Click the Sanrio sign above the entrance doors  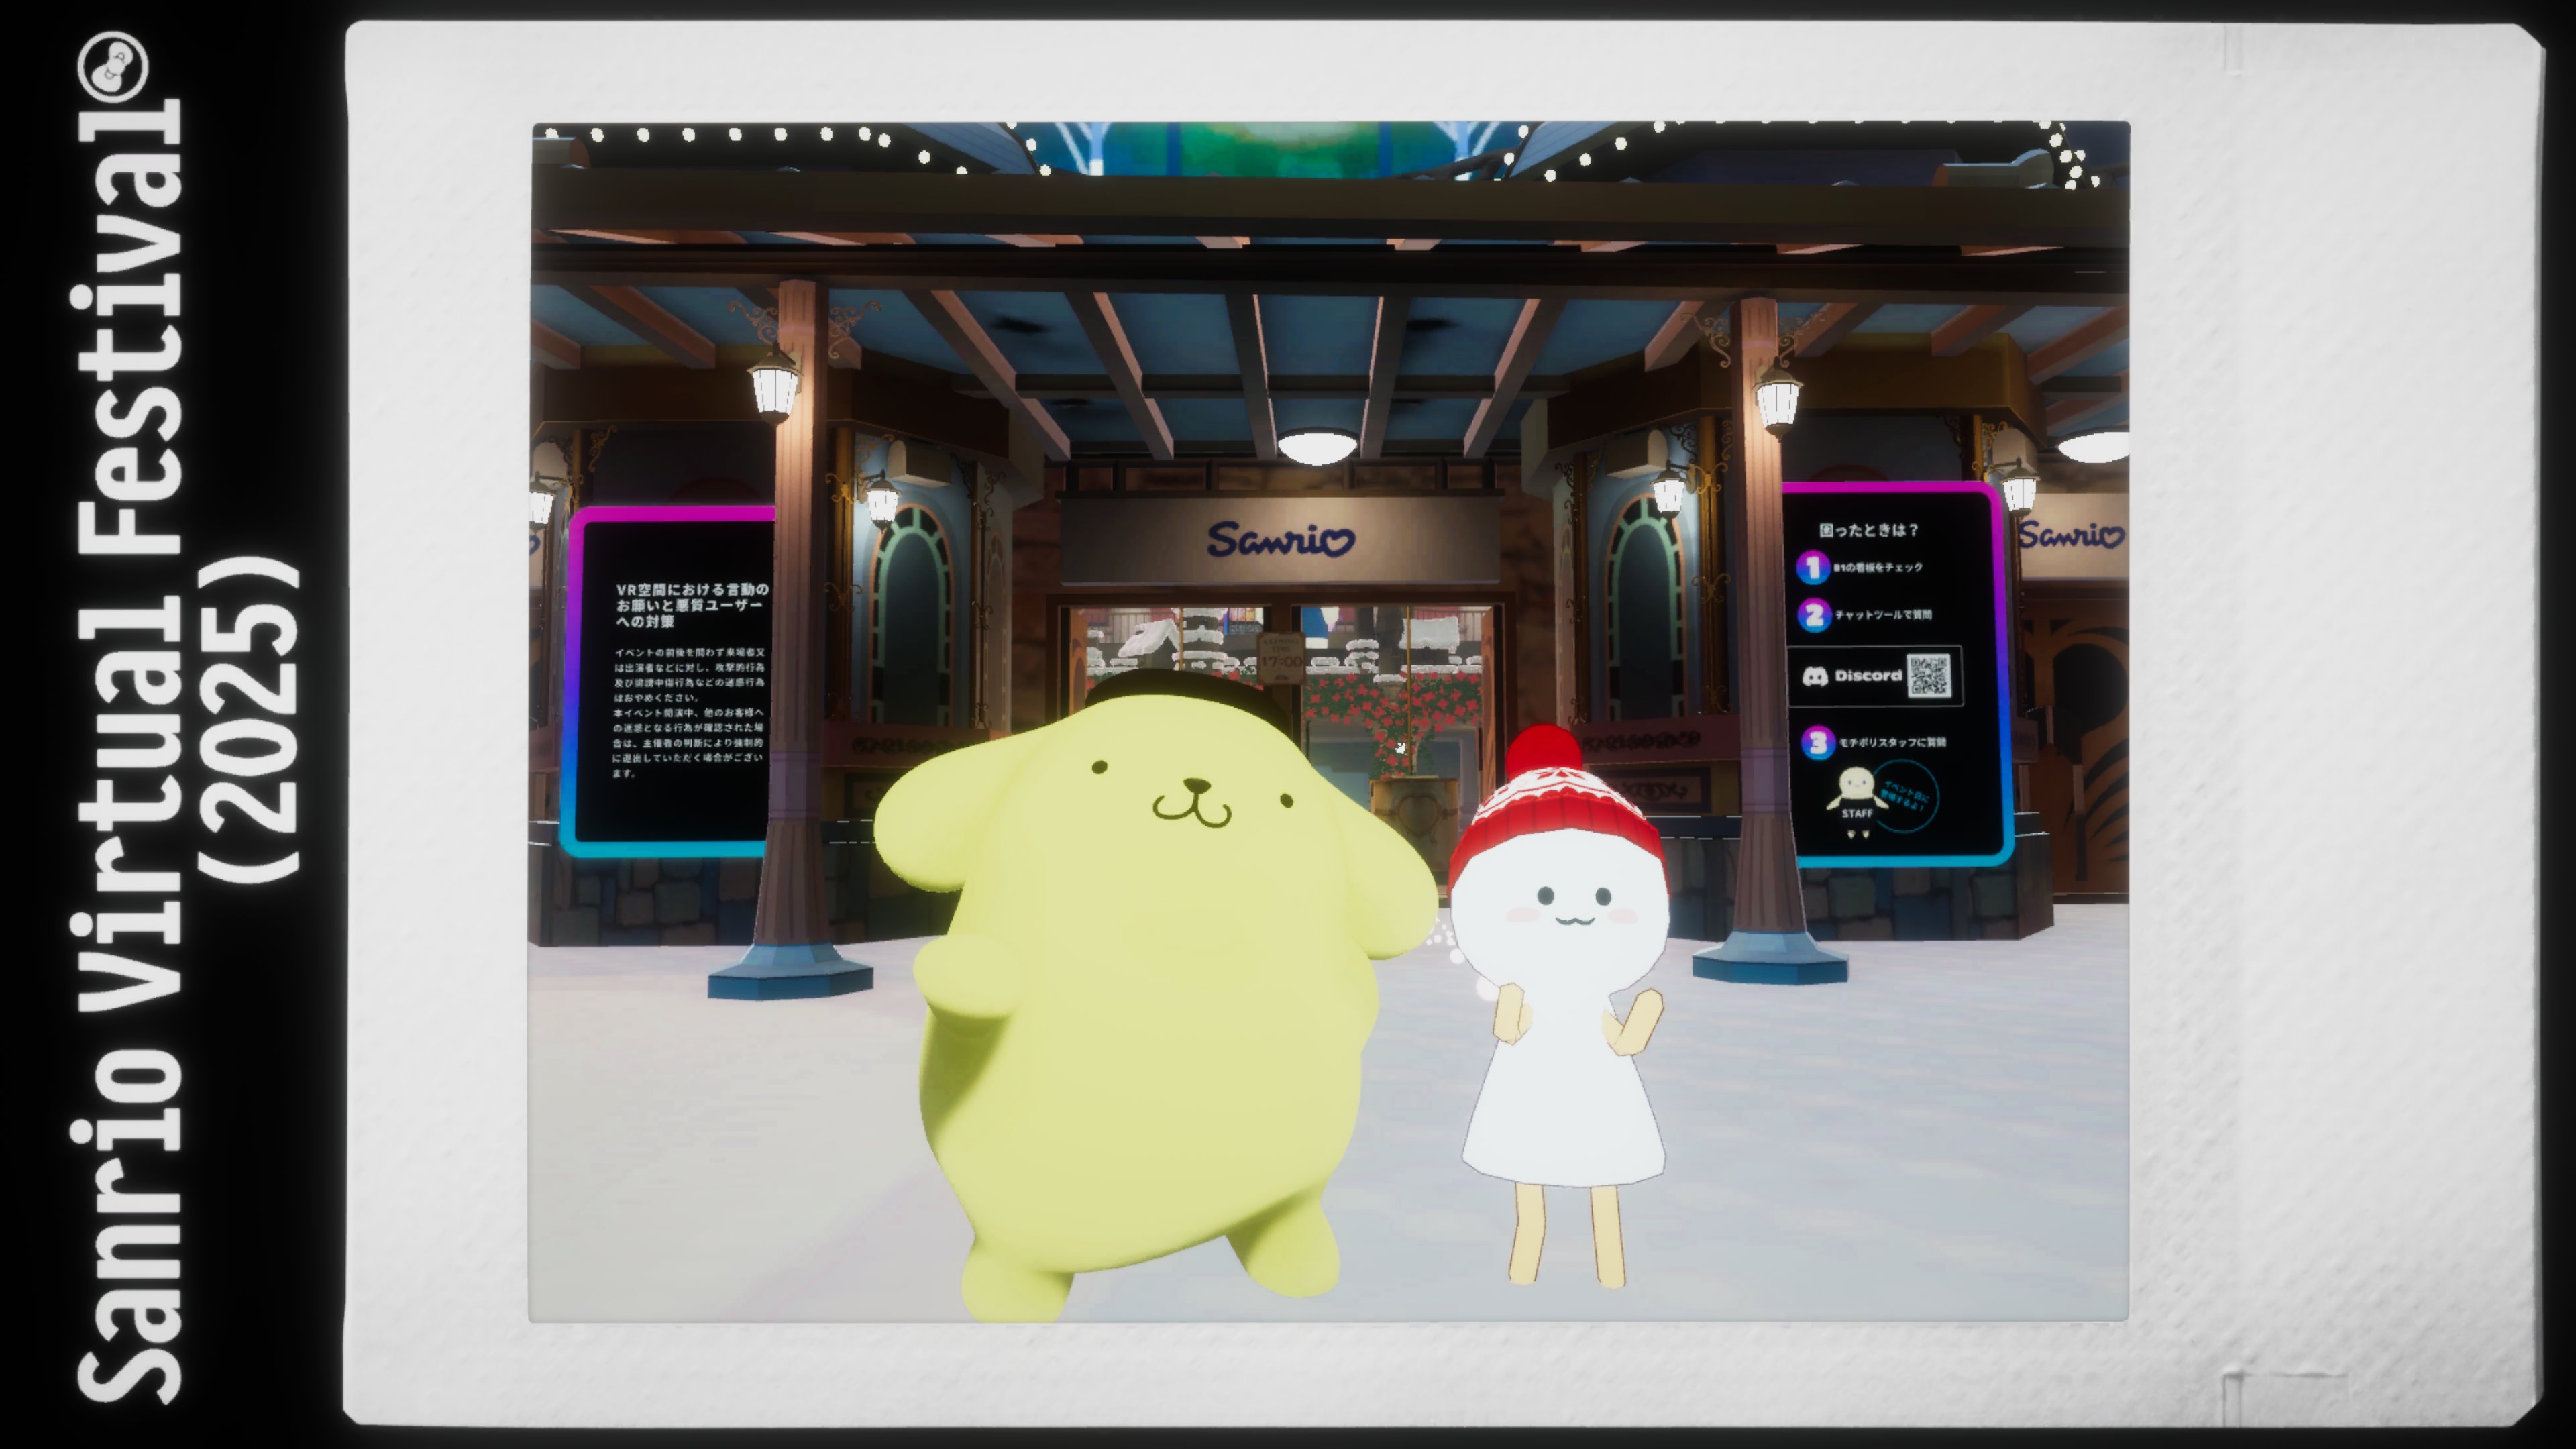tap(1280, 540)
